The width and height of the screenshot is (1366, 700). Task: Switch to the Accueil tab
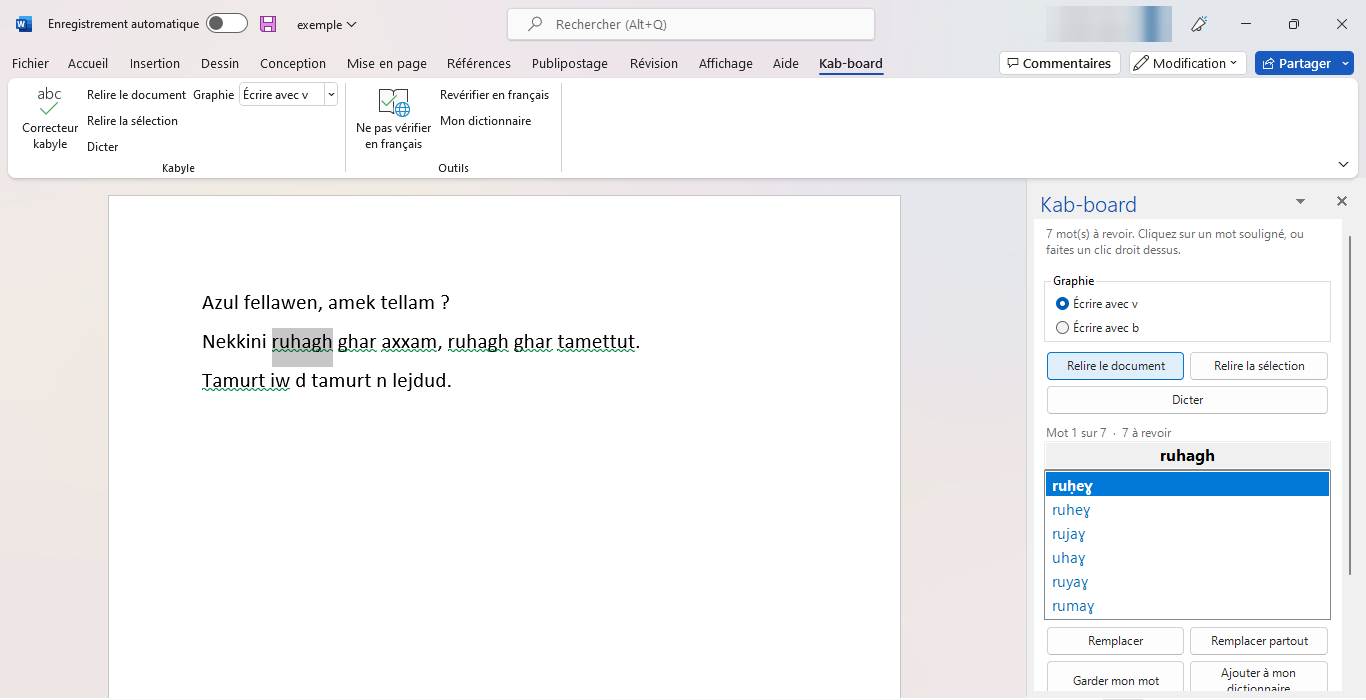click(x=88, y=63)
